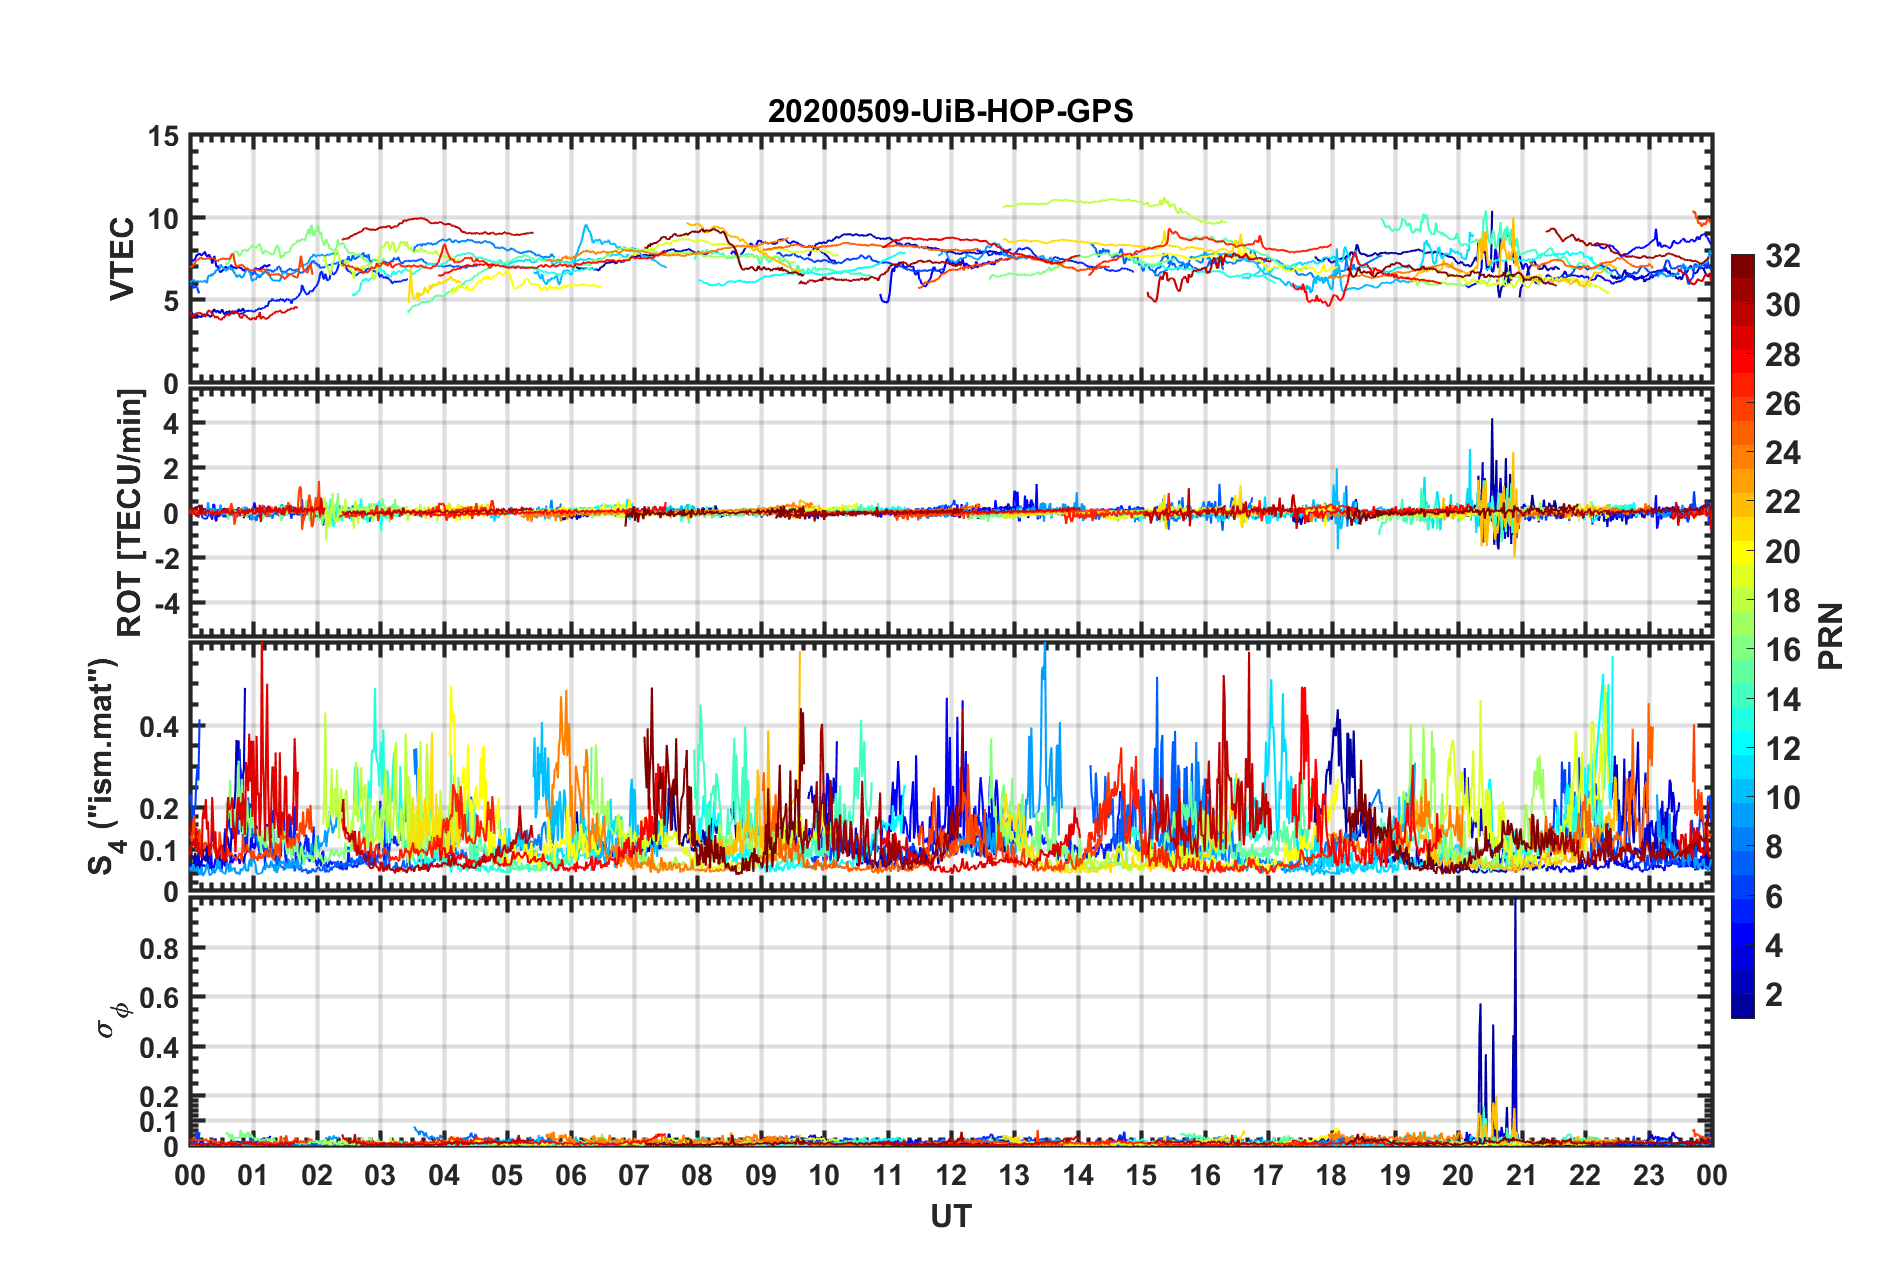Pick the dark red top of the PRN colorbar

click(x=1742, y=262)
